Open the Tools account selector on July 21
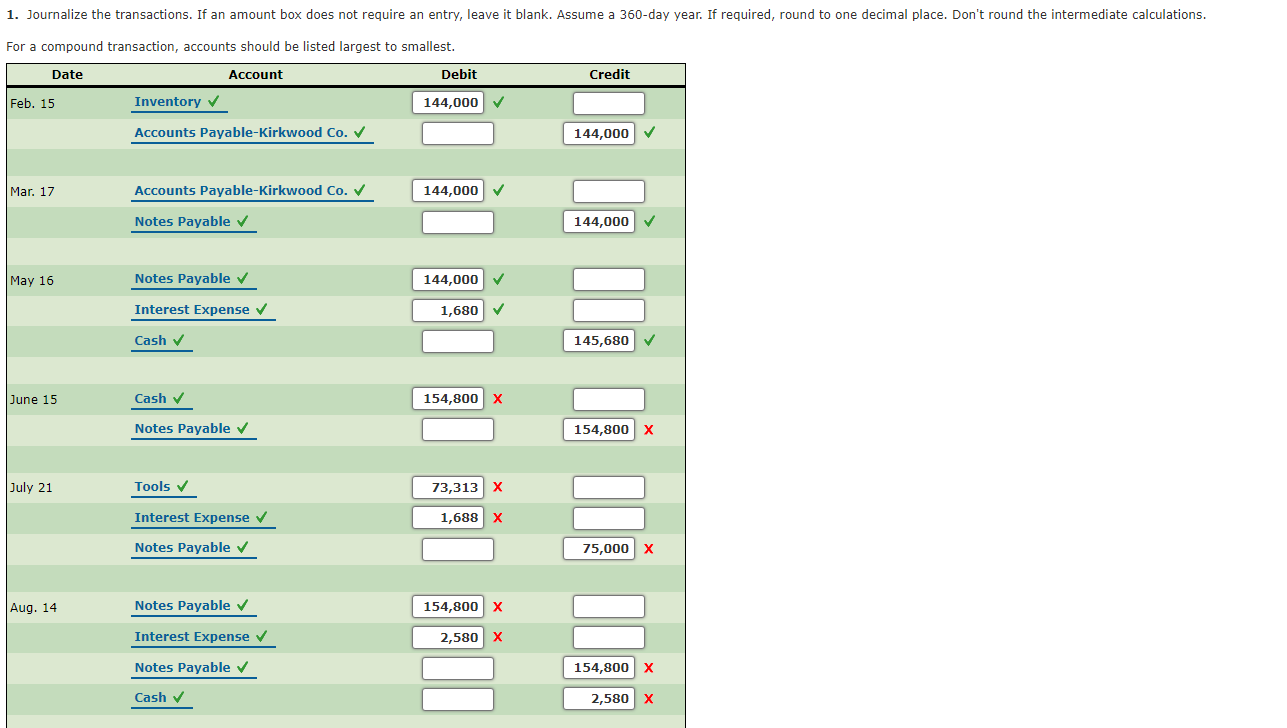The width and height of the screenshot is (1287, 728). pos(150,487)
